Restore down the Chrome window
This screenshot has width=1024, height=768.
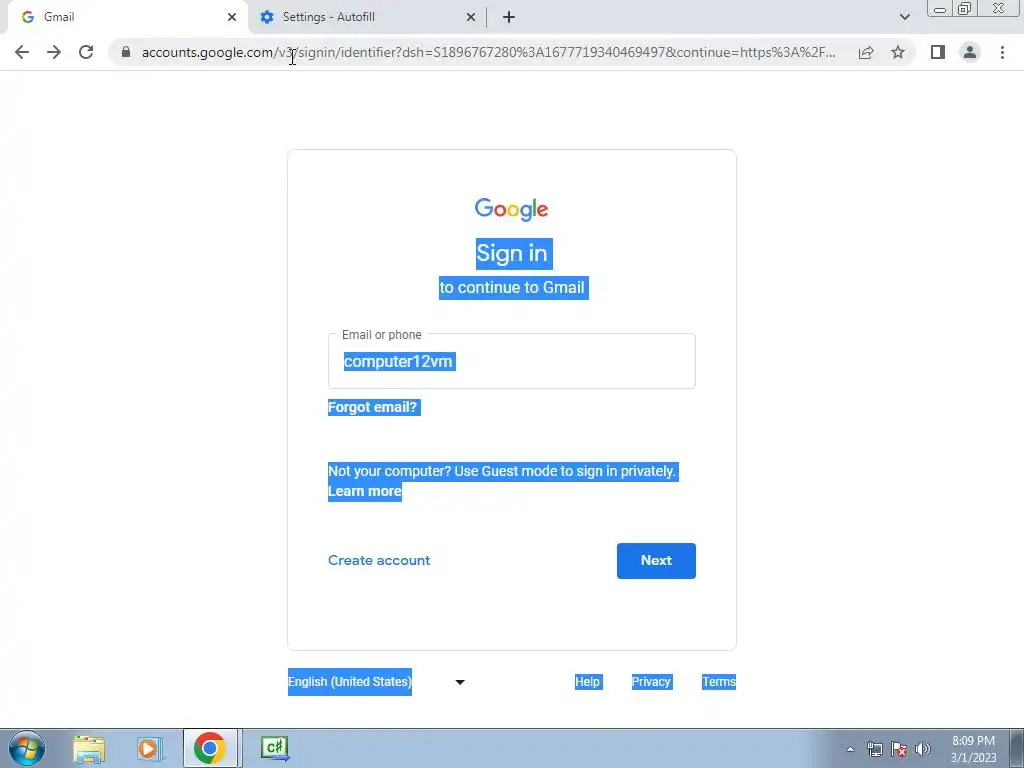pos(964,9)
